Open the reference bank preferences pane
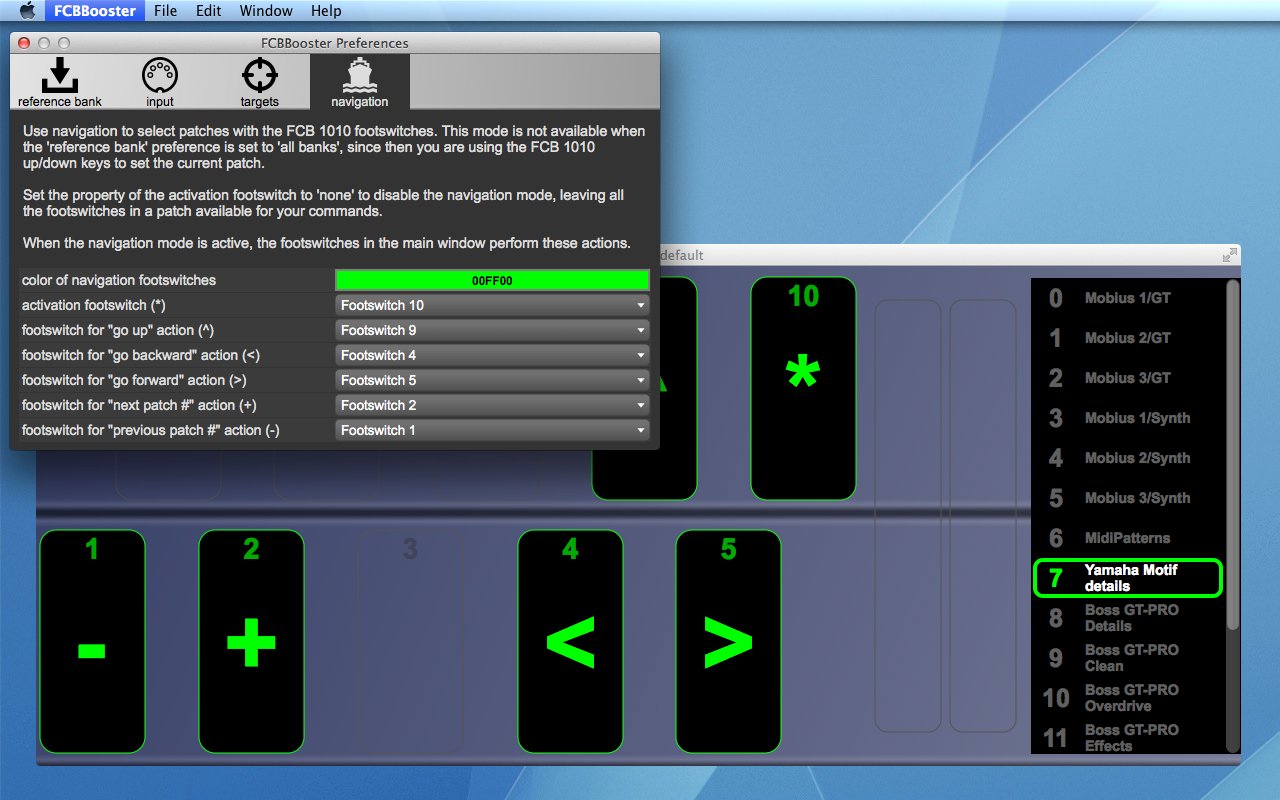The image size is (1280, 800). click(60, 82)
